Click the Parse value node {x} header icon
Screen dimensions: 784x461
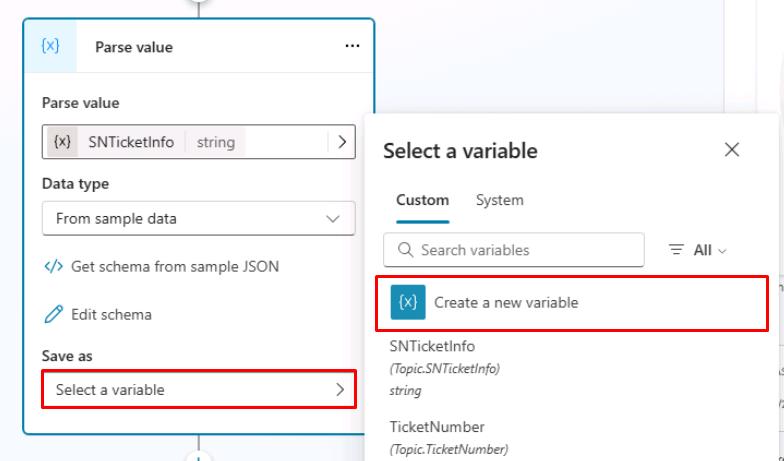(x=50, y=47)
